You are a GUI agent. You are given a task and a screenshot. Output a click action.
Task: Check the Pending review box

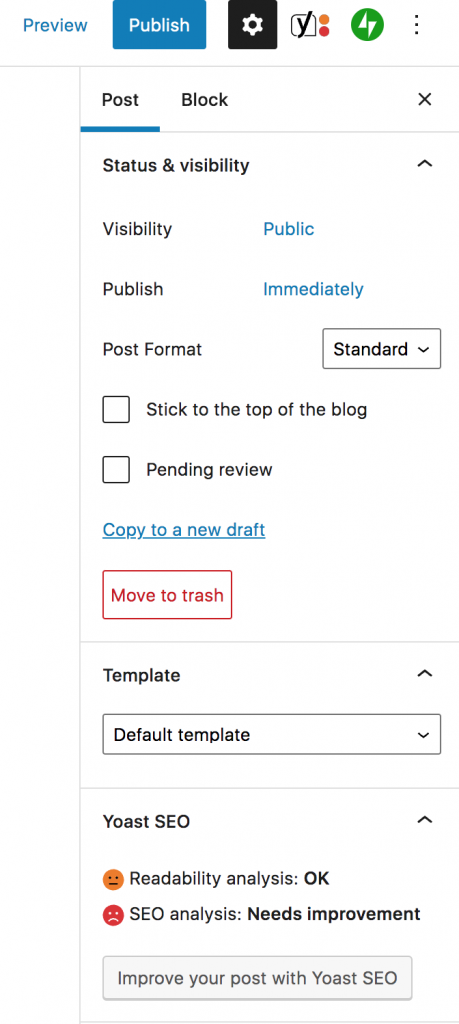click(x=116, y=470)
